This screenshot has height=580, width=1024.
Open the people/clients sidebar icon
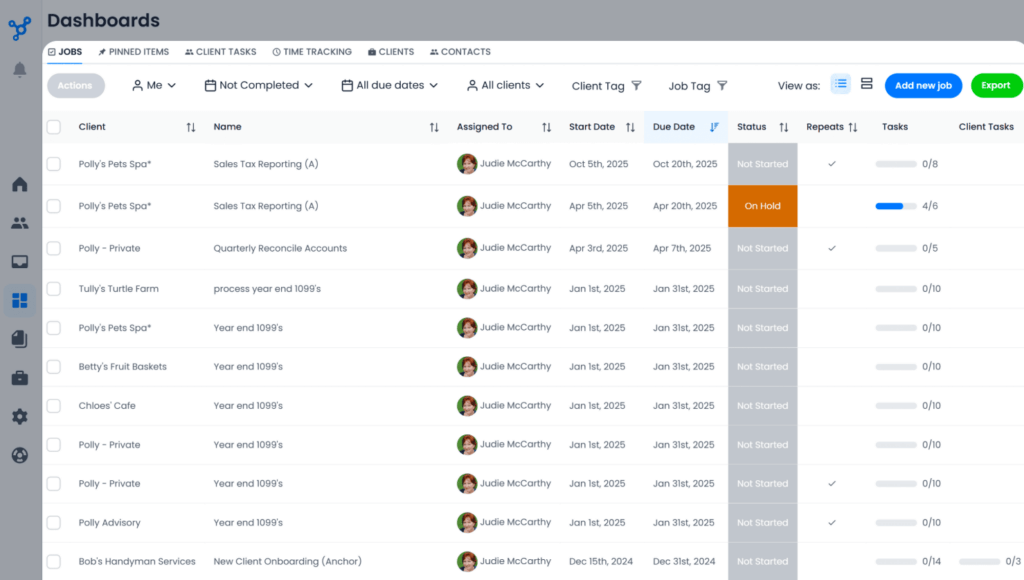(20, 223)
